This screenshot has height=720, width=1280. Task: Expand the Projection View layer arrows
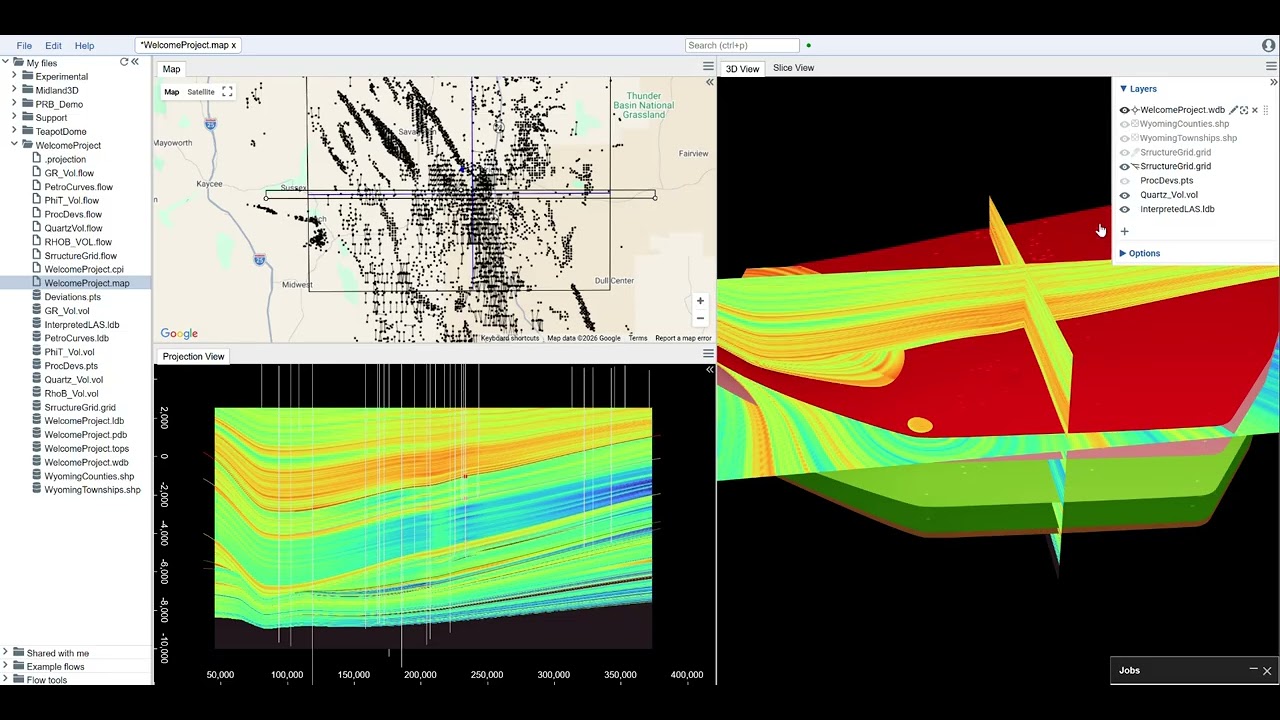click(x=710, y=370)
